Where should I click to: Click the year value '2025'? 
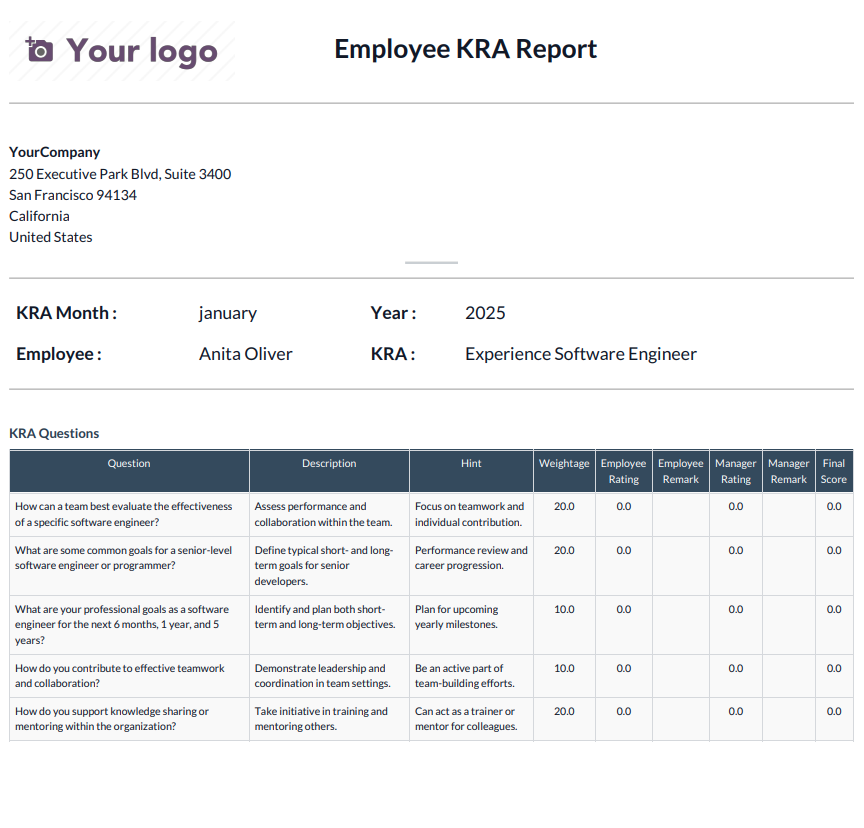(x=485, y=313)
